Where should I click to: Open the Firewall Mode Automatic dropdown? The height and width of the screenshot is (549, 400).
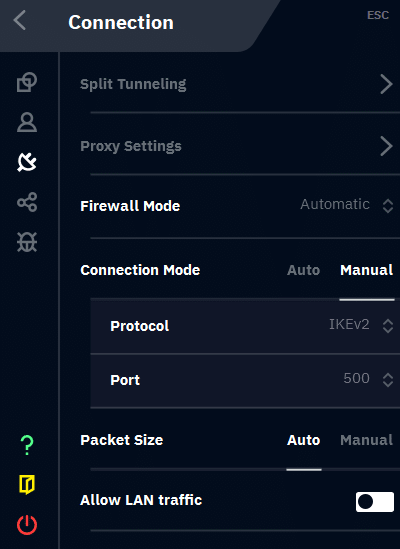pyautogui.click(x=347, y=205)
